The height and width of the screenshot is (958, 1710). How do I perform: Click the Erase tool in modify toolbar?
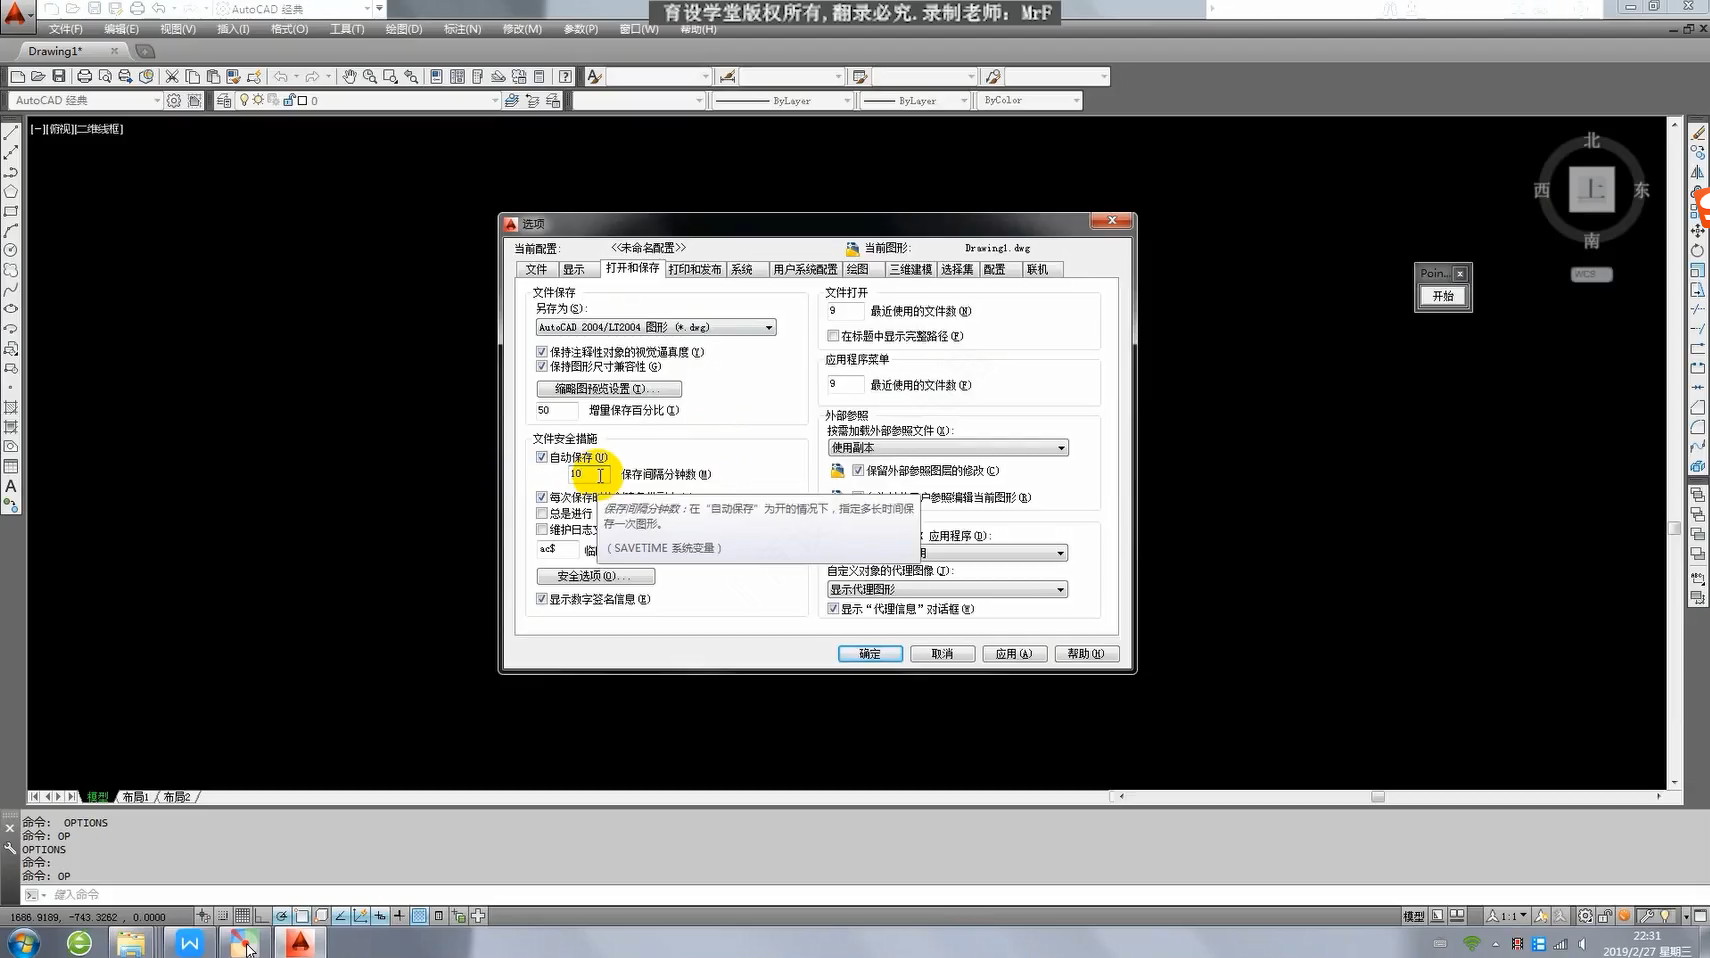coord(1698,132)
